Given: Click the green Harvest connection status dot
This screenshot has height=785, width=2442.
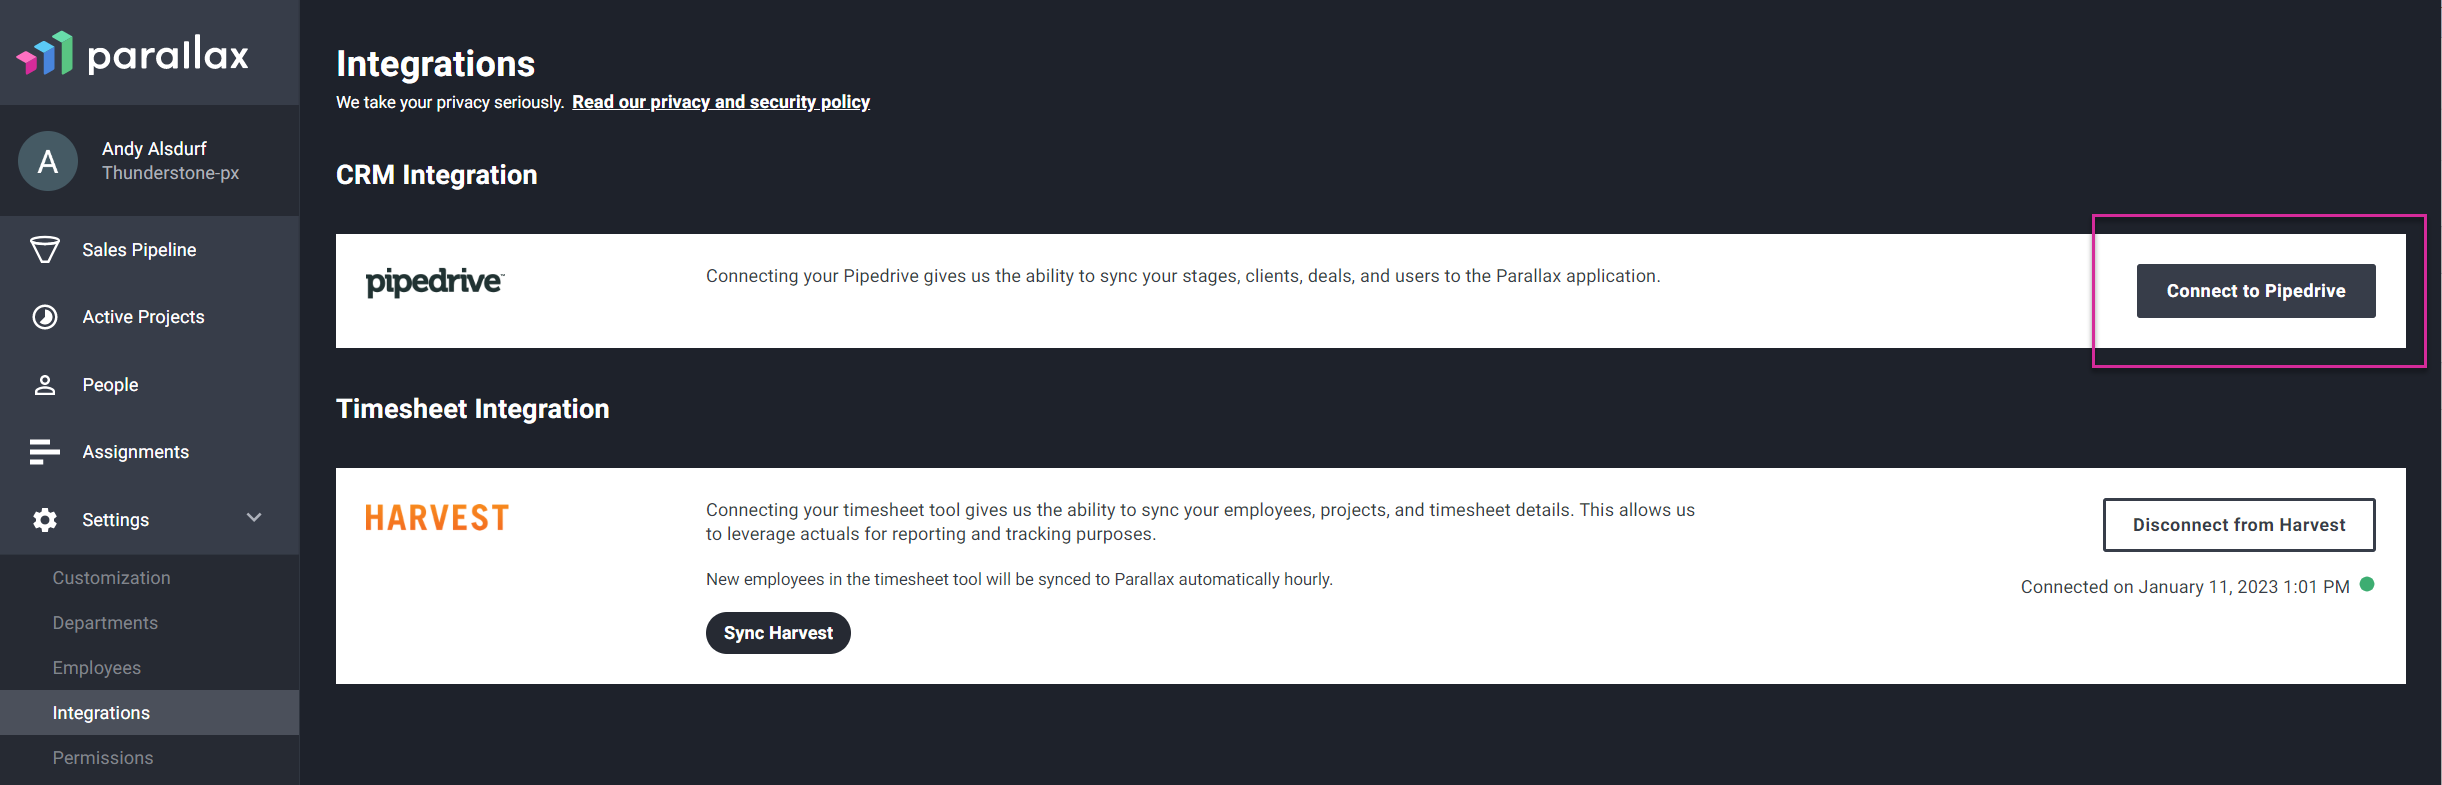Looking at the screenshot, I should (x=2367, y=585).
